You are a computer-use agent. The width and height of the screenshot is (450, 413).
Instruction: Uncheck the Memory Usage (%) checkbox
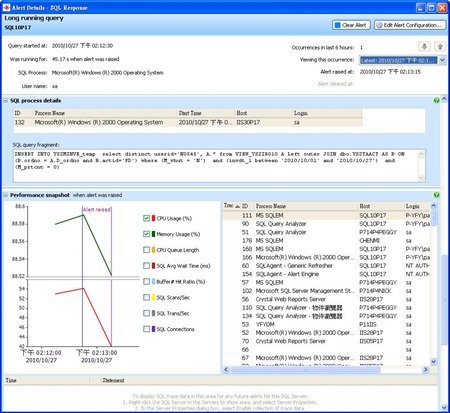coord(146,234)
